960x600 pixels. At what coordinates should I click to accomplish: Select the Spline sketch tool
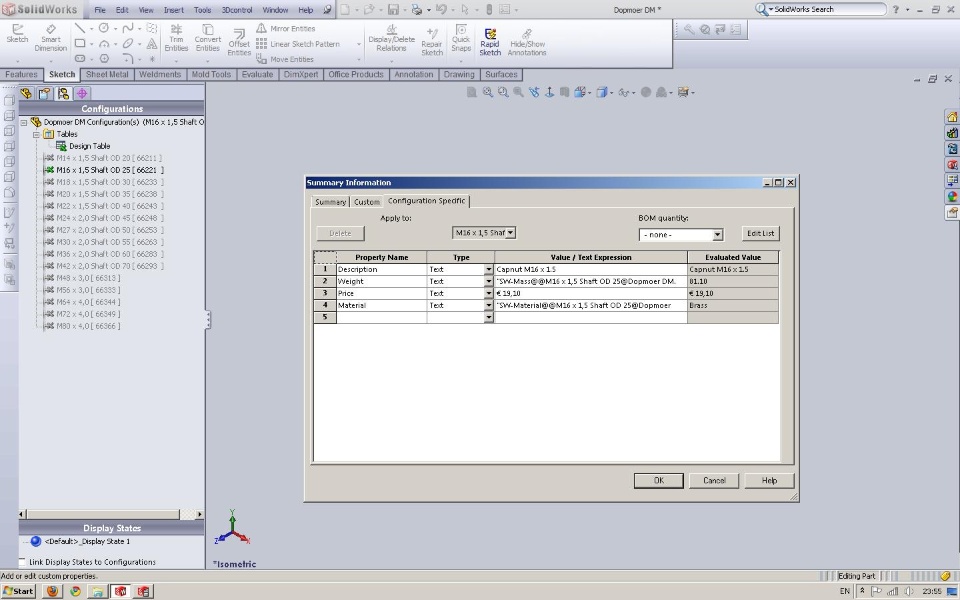127,28
